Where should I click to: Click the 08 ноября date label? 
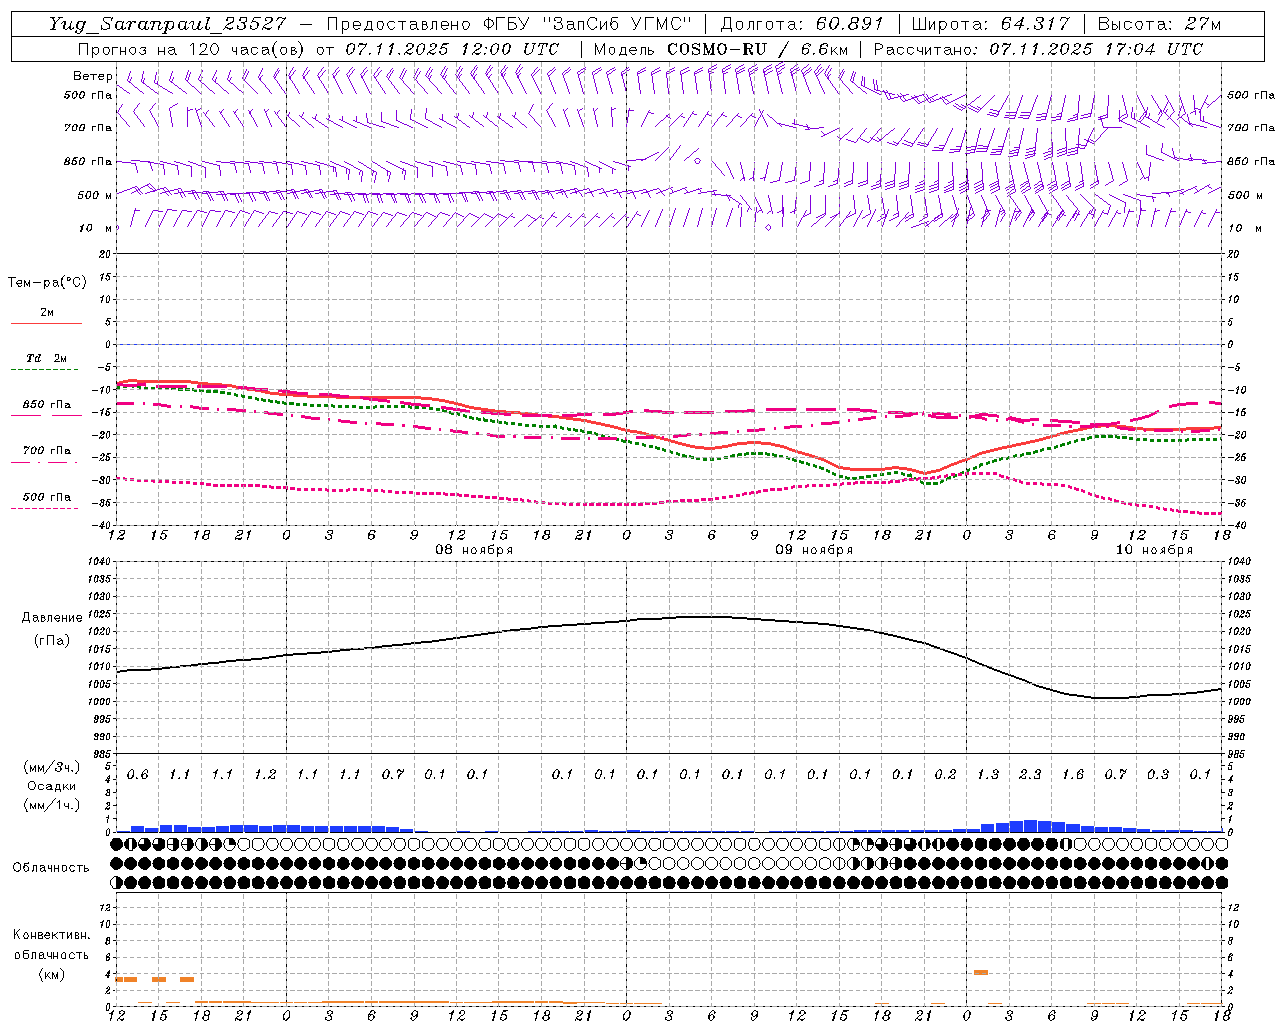click(474, 550)
